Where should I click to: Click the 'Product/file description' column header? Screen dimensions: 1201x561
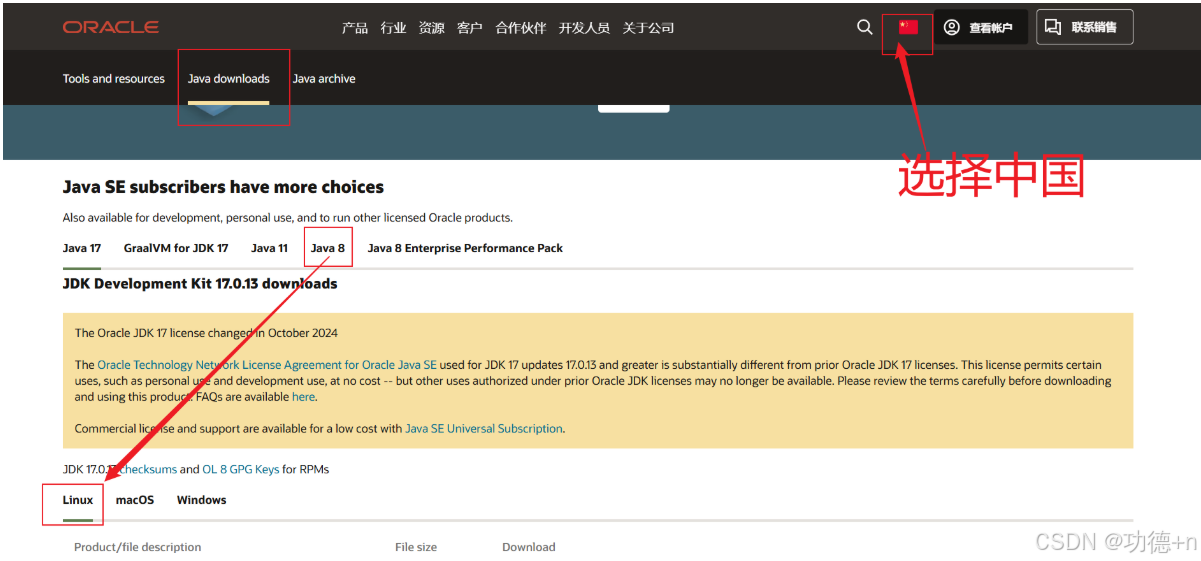click(x=138, y=547)
